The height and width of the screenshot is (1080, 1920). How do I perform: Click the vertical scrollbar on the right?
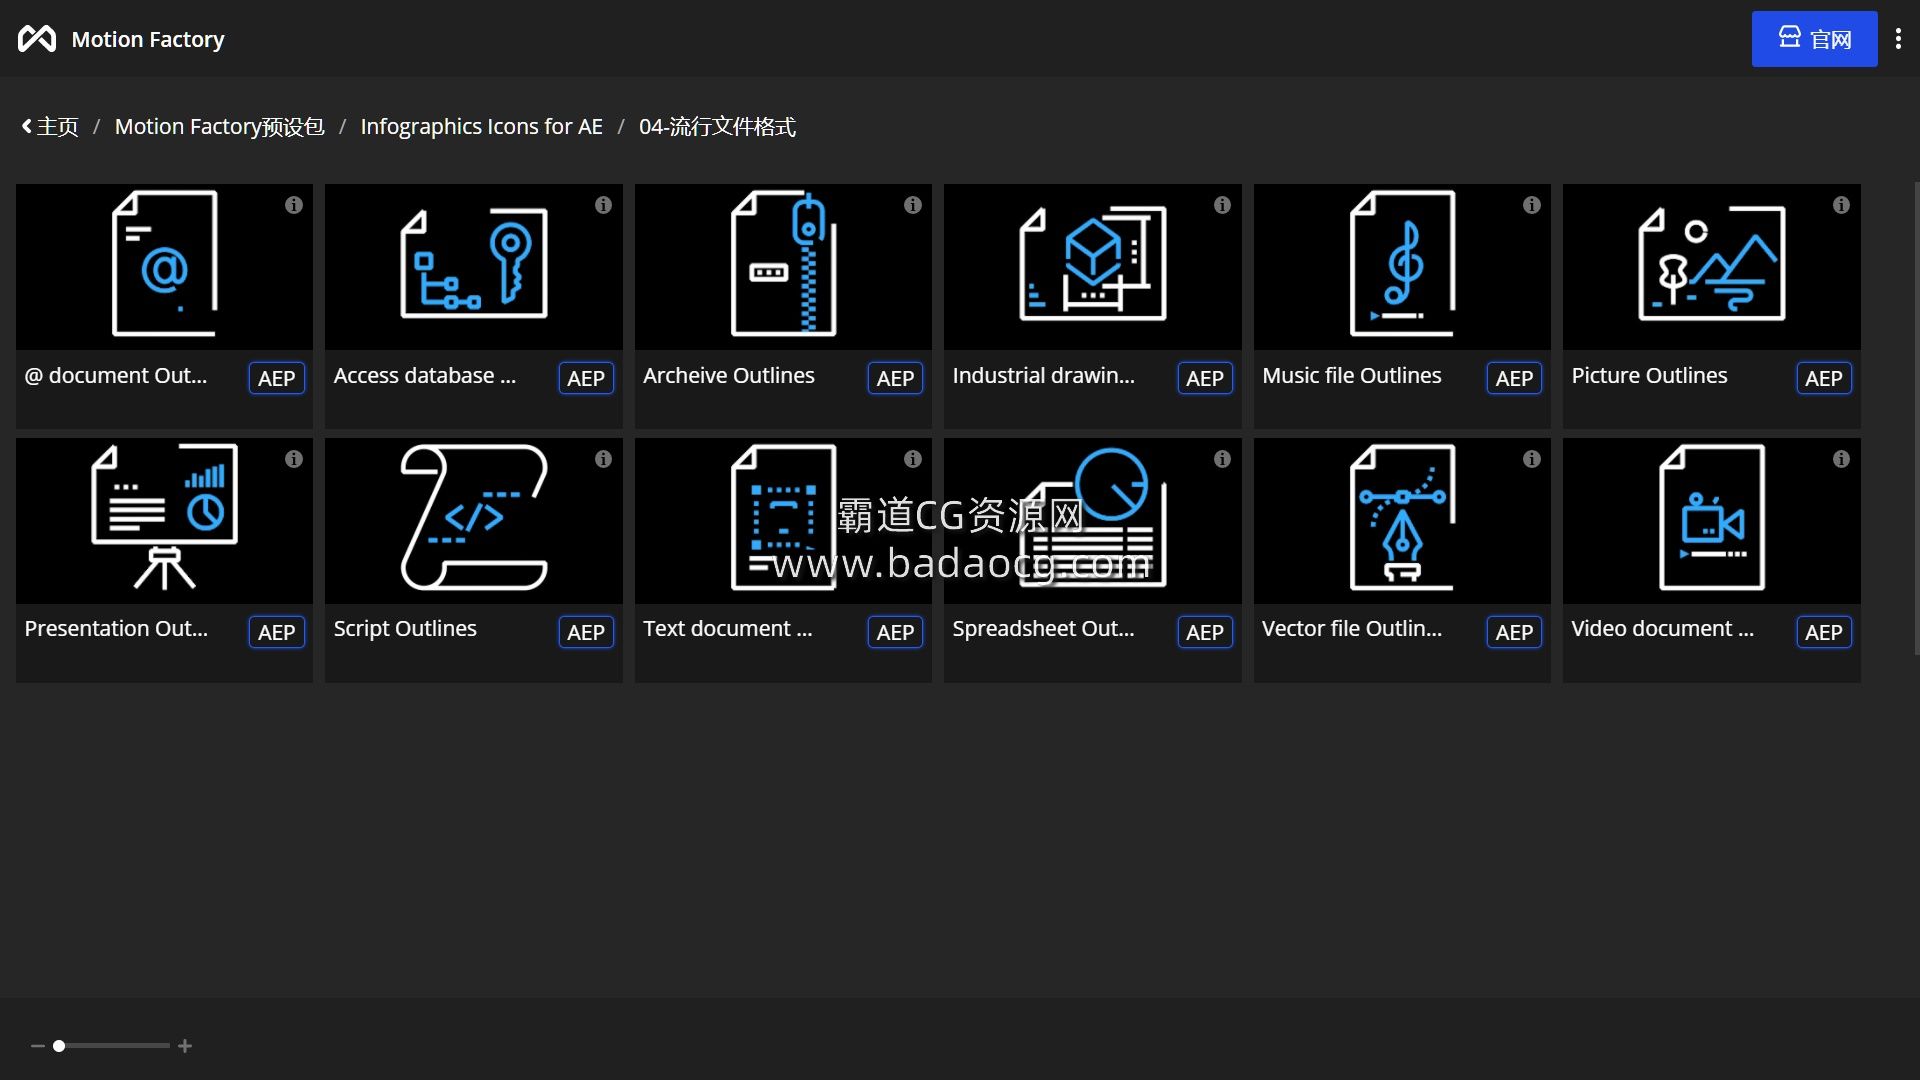click(x=1916, y=418)
